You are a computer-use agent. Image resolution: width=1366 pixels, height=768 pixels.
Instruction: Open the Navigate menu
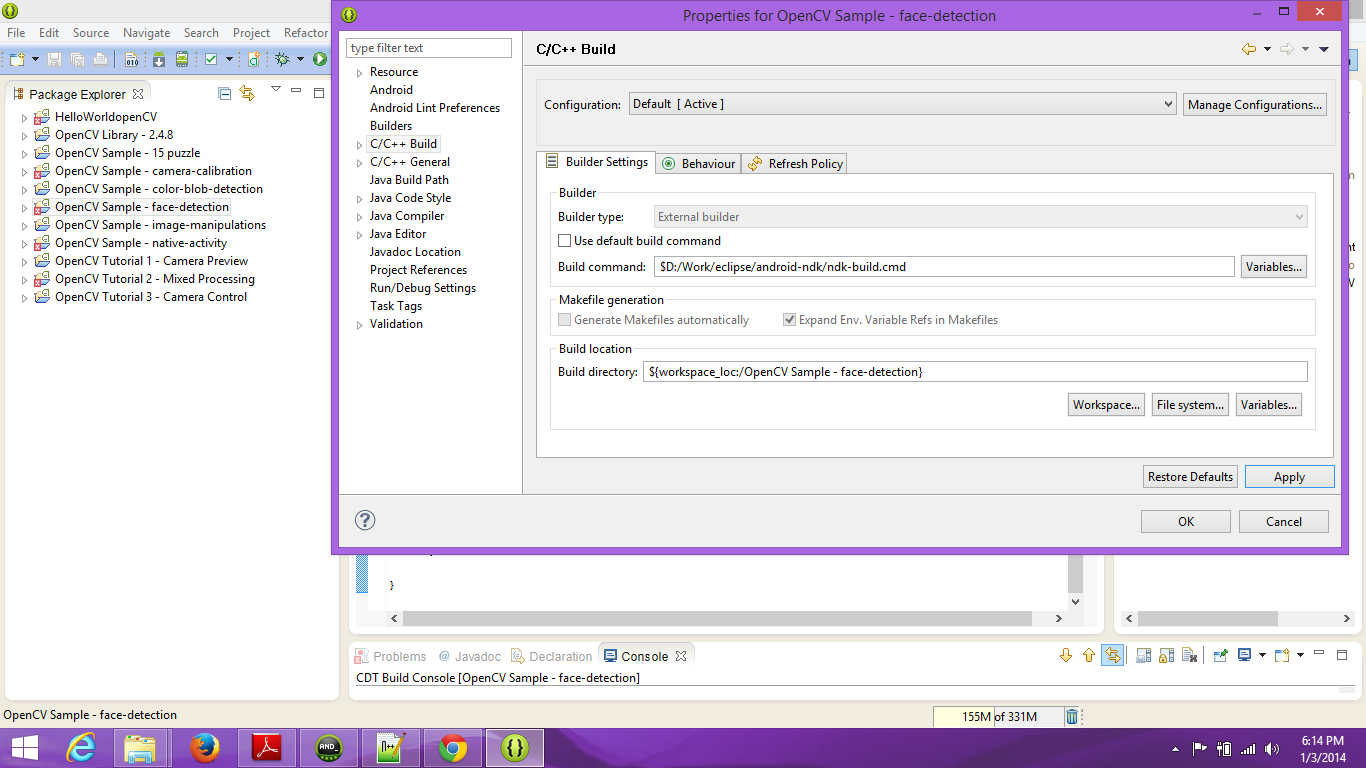tap(146, 33)
